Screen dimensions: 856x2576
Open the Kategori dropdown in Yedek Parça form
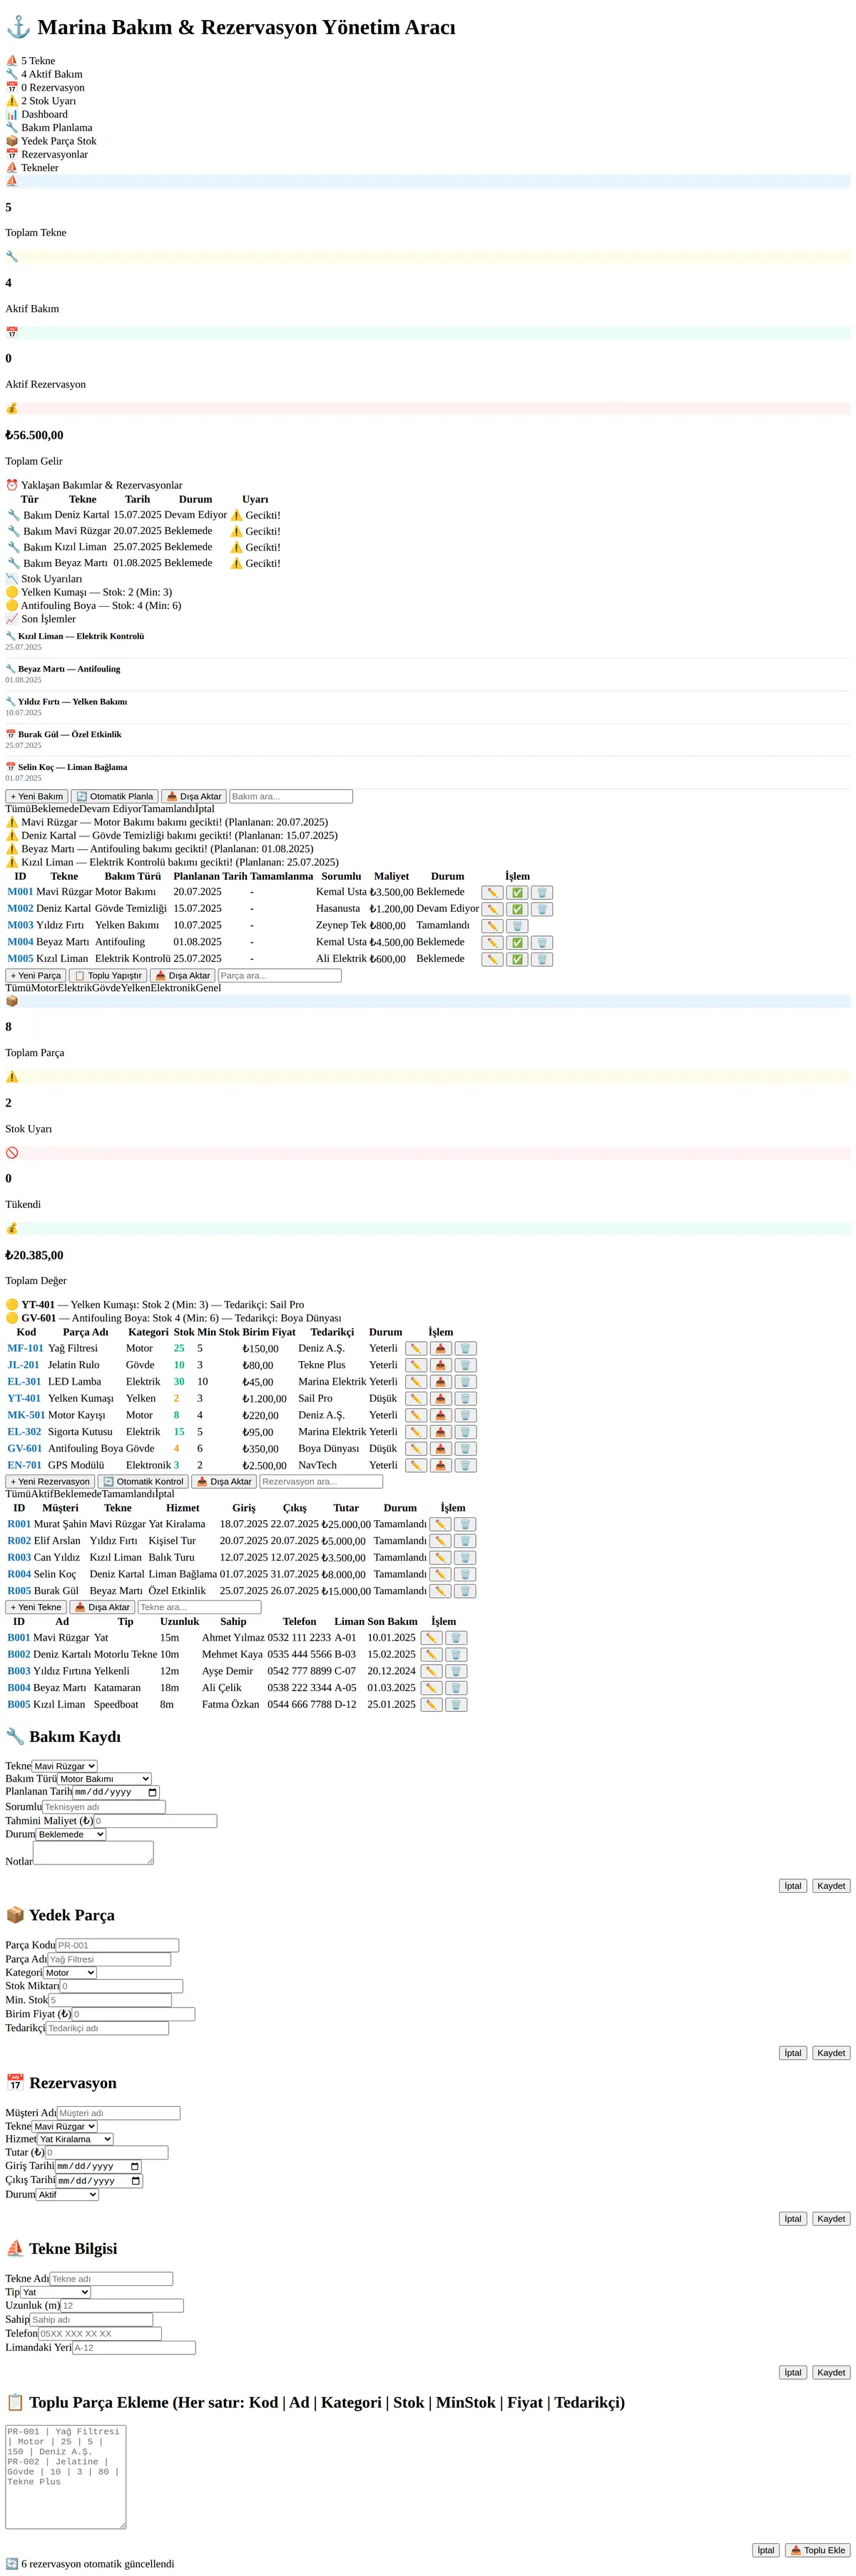click(x=70, y=1973)
